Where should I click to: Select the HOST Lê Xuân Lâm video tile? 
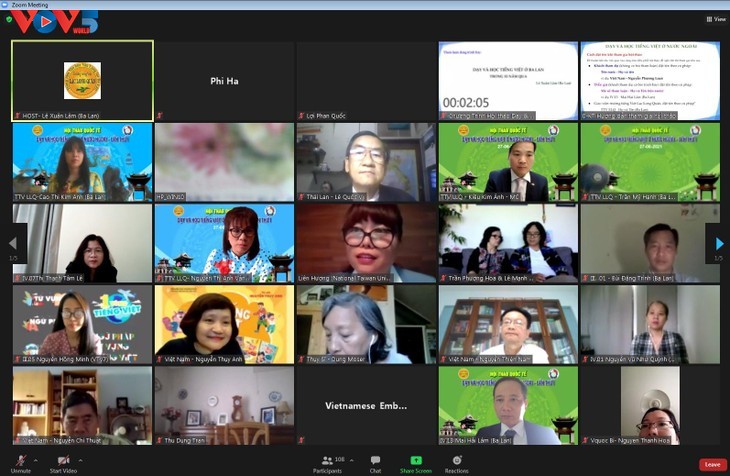(82, 81)
